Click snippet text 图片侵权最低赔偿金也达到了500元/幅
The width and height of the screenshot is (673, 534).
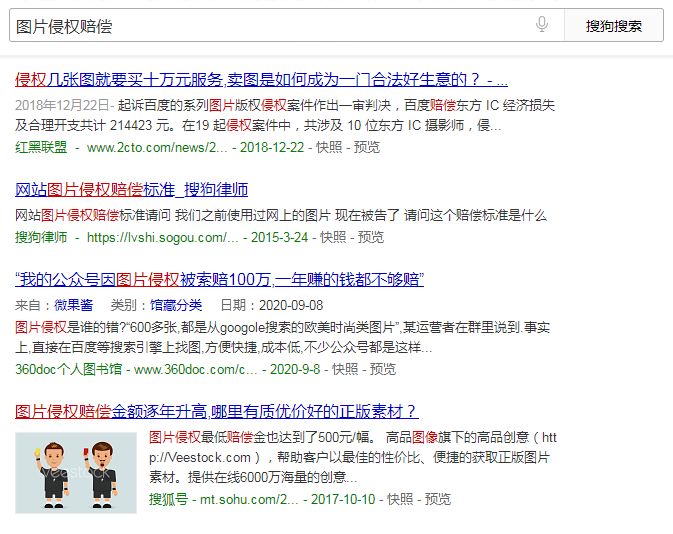coord(259,437)
